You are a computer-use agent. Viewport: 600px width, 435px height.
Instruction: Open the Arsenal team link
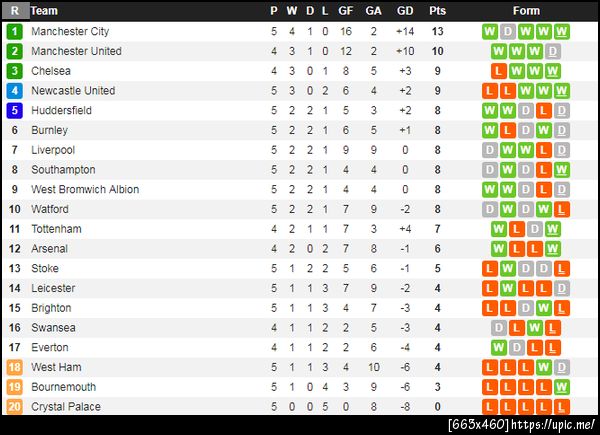pyautogui.click(x=49, y=249)
